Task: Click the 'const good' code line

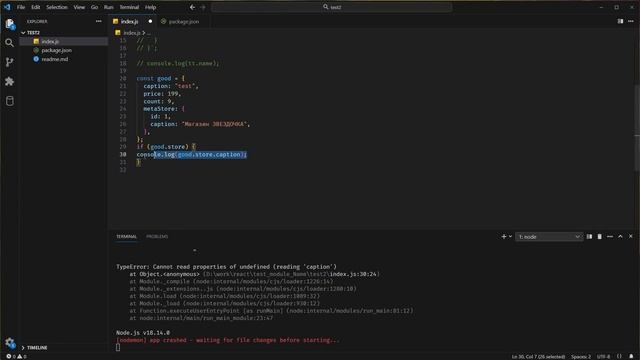Action: (x=160, y=78)
